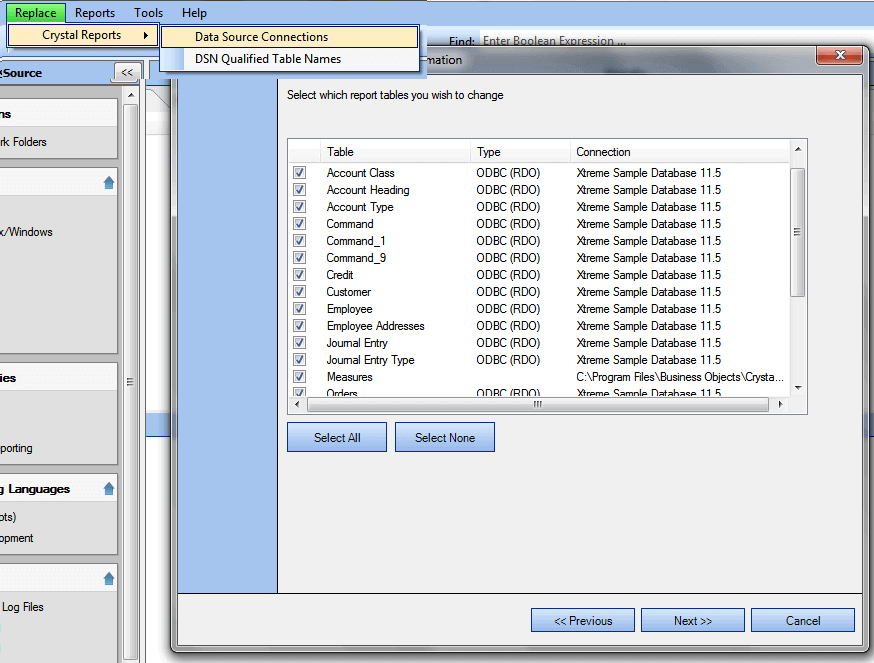Click the table list scroll-up arrow
Image resolution: width=874 pixels, height=663 pixels.
tap(797, 151)
